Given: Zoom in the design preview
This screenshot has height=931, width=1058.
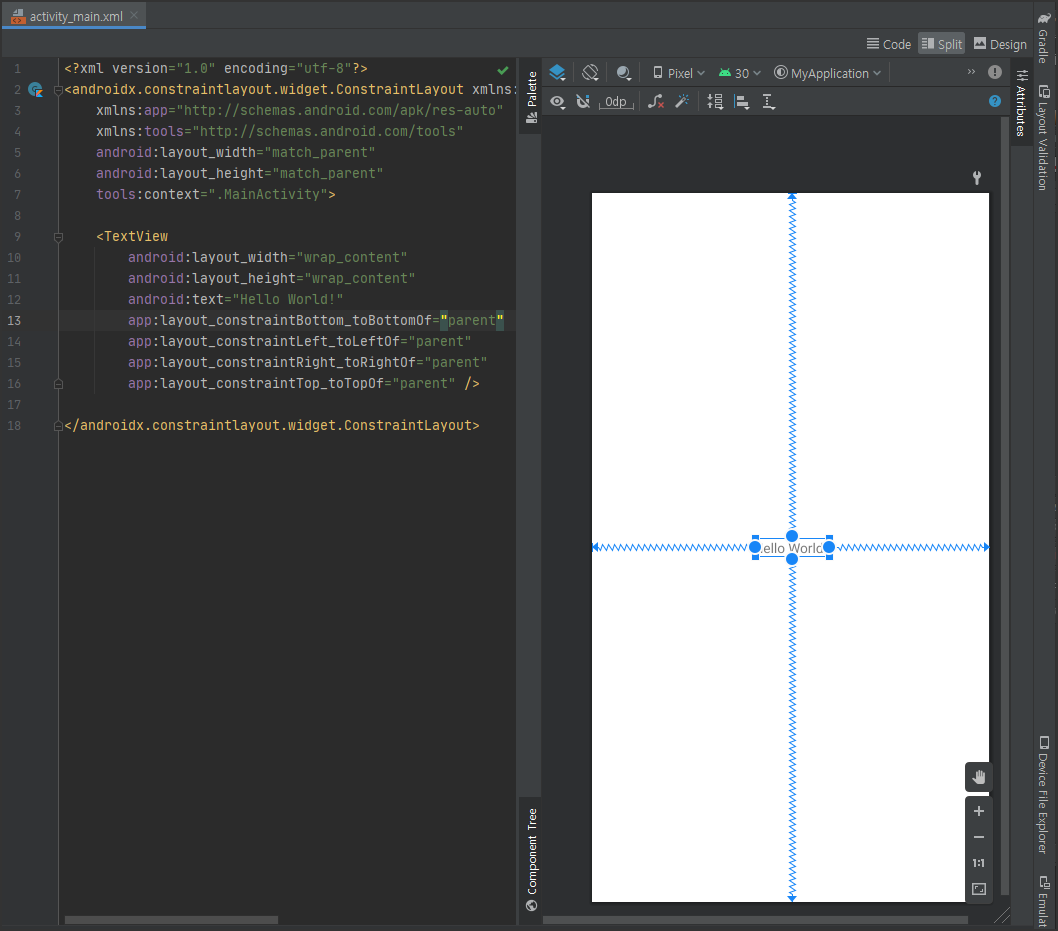Looking at the screenshot, I should pyautogui.click(x=978, y=811).
